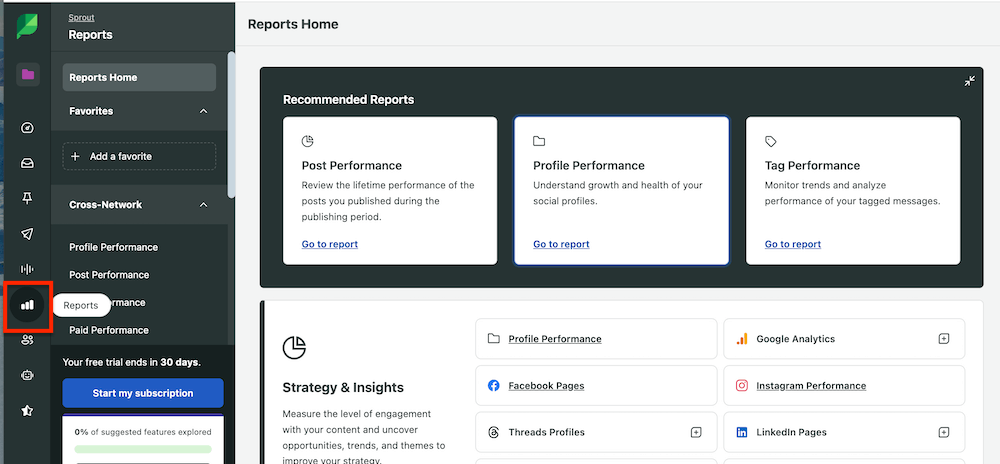Click the Reports tooltip label
The height and width of the screenshot is (464, 1000).
coord(81,305)
